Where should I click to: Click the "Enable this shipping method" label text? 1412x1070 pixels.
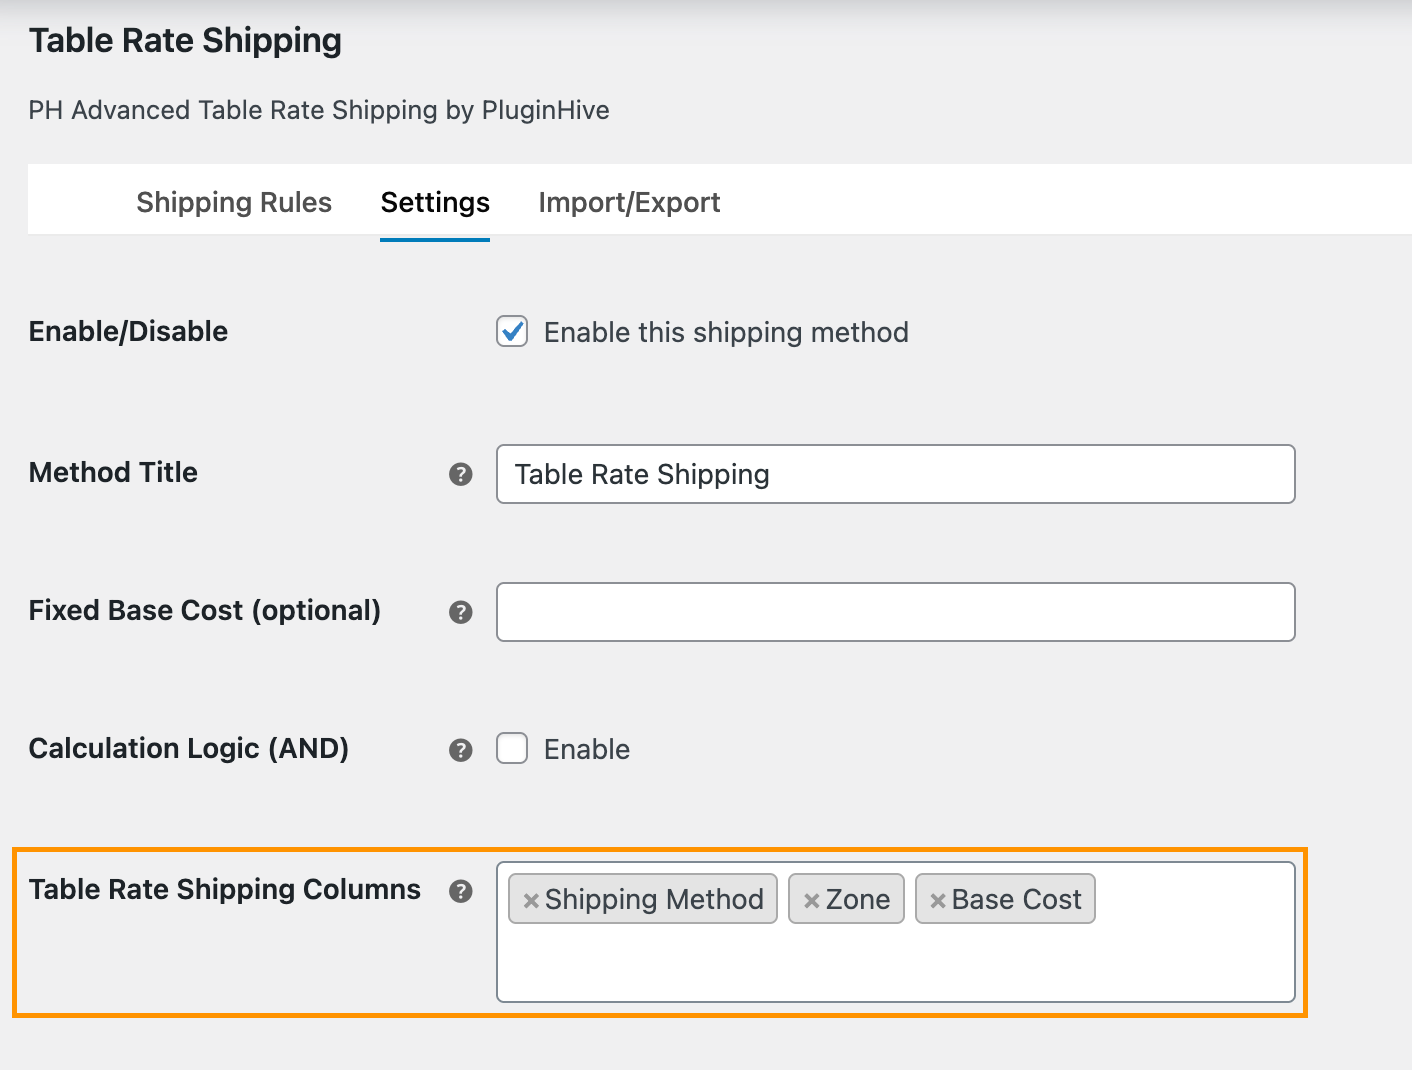(x=726, y=332)
